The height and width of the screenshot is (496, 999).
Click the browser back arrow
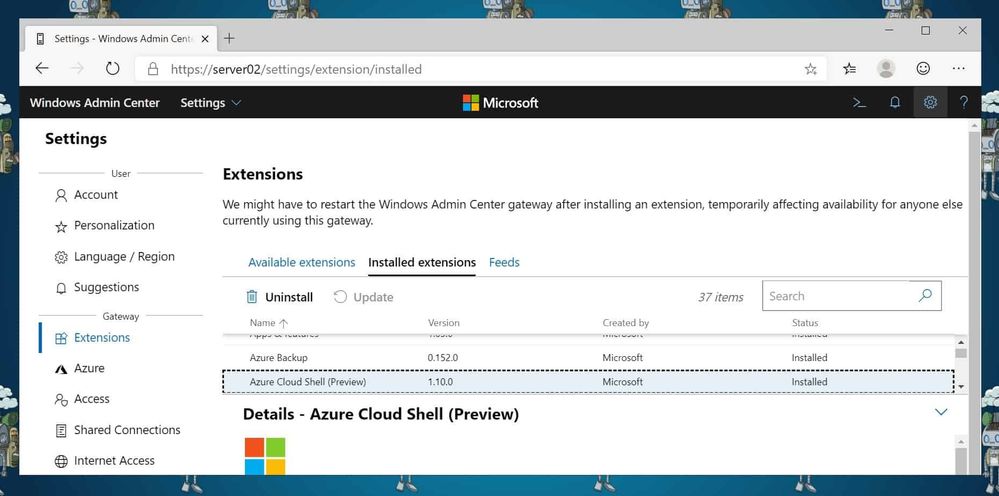(x=42, y=69)
